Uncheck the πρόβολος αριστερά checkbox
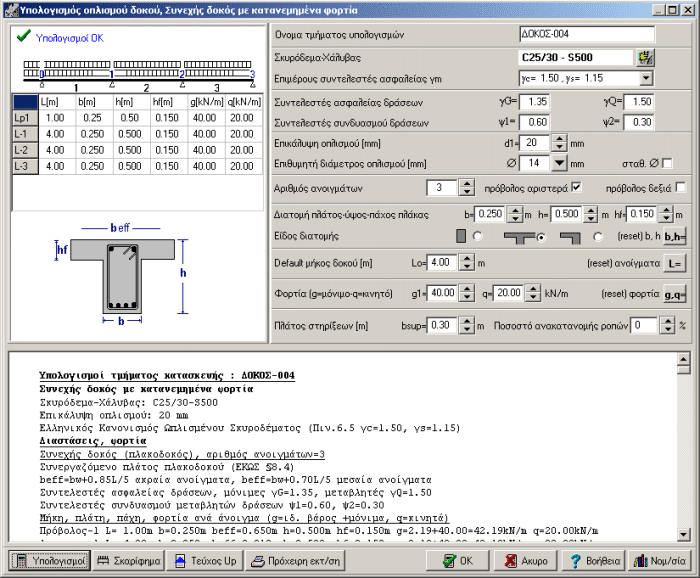Screen dimensions: 700x578 click(575, 187)
